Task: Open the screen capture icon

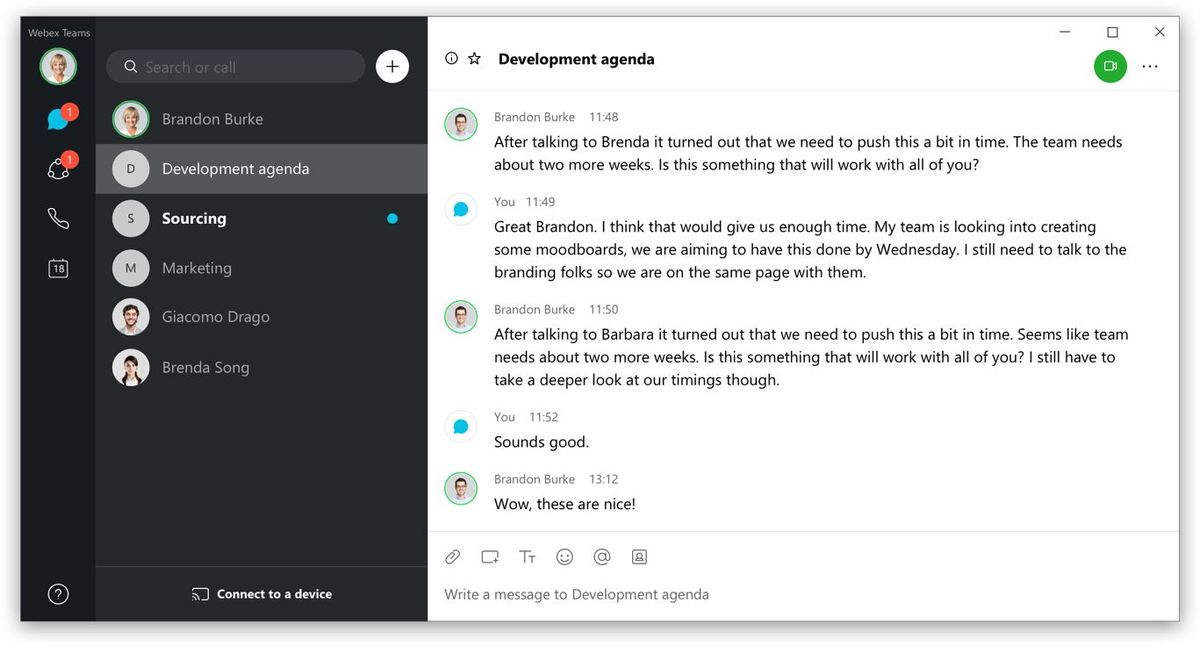Action: [490, 557]
